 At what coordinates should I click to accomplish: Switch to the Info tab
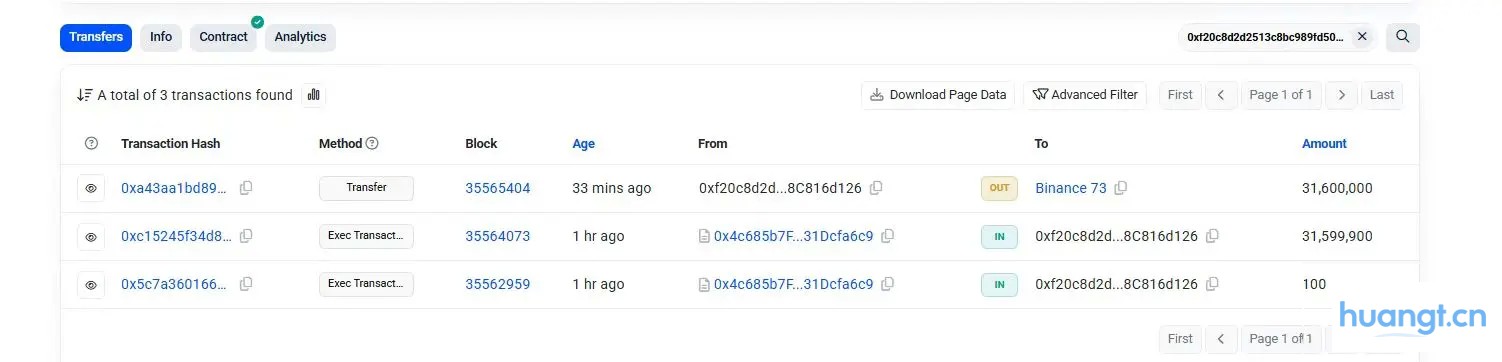tap(161, 37)
